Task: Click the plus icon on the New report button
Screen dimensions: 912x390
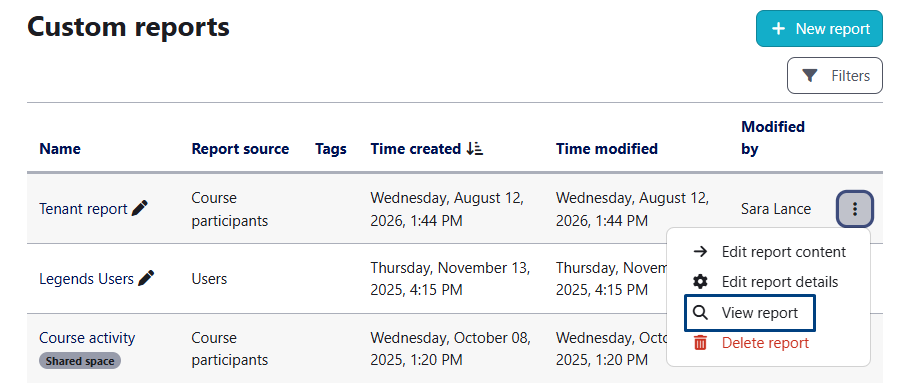Action: pos(778,28)
